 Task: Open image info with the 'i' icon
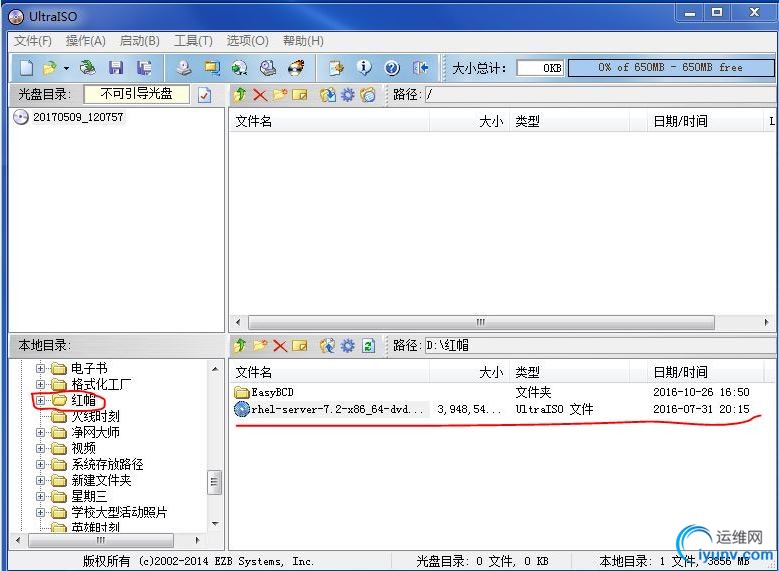364,68
